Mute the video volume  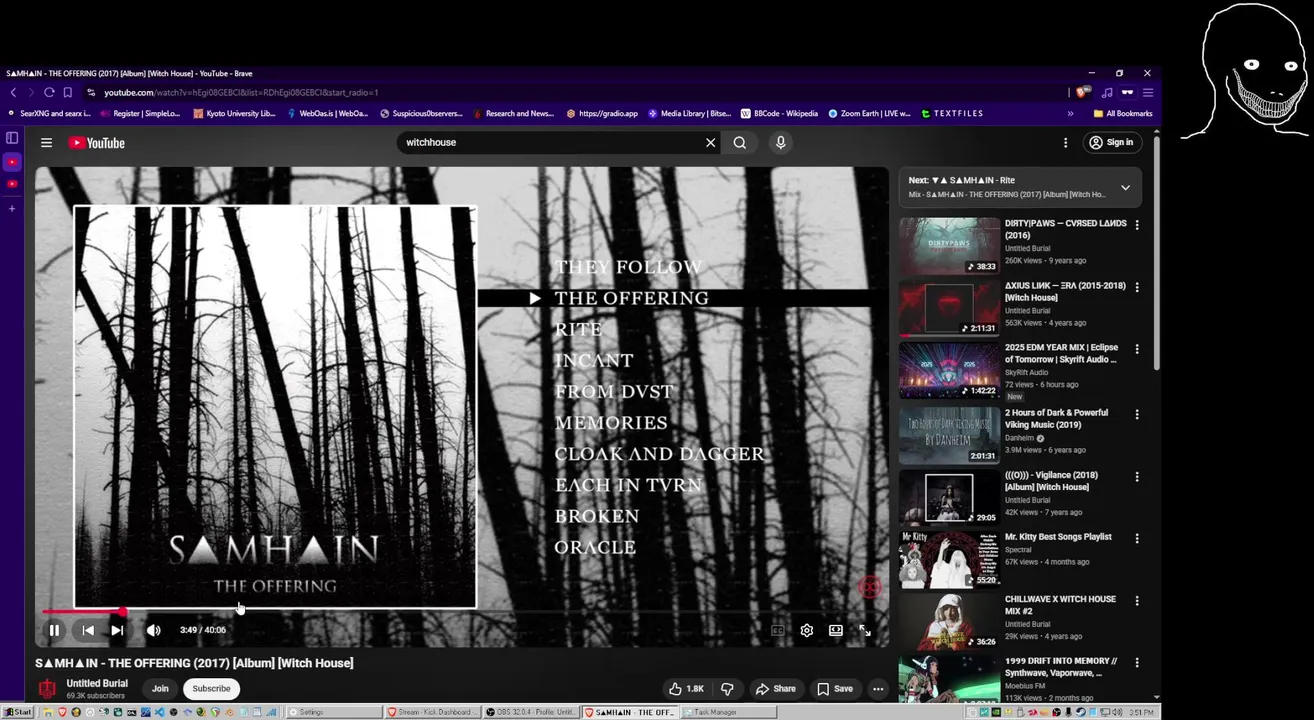[153, 630]
